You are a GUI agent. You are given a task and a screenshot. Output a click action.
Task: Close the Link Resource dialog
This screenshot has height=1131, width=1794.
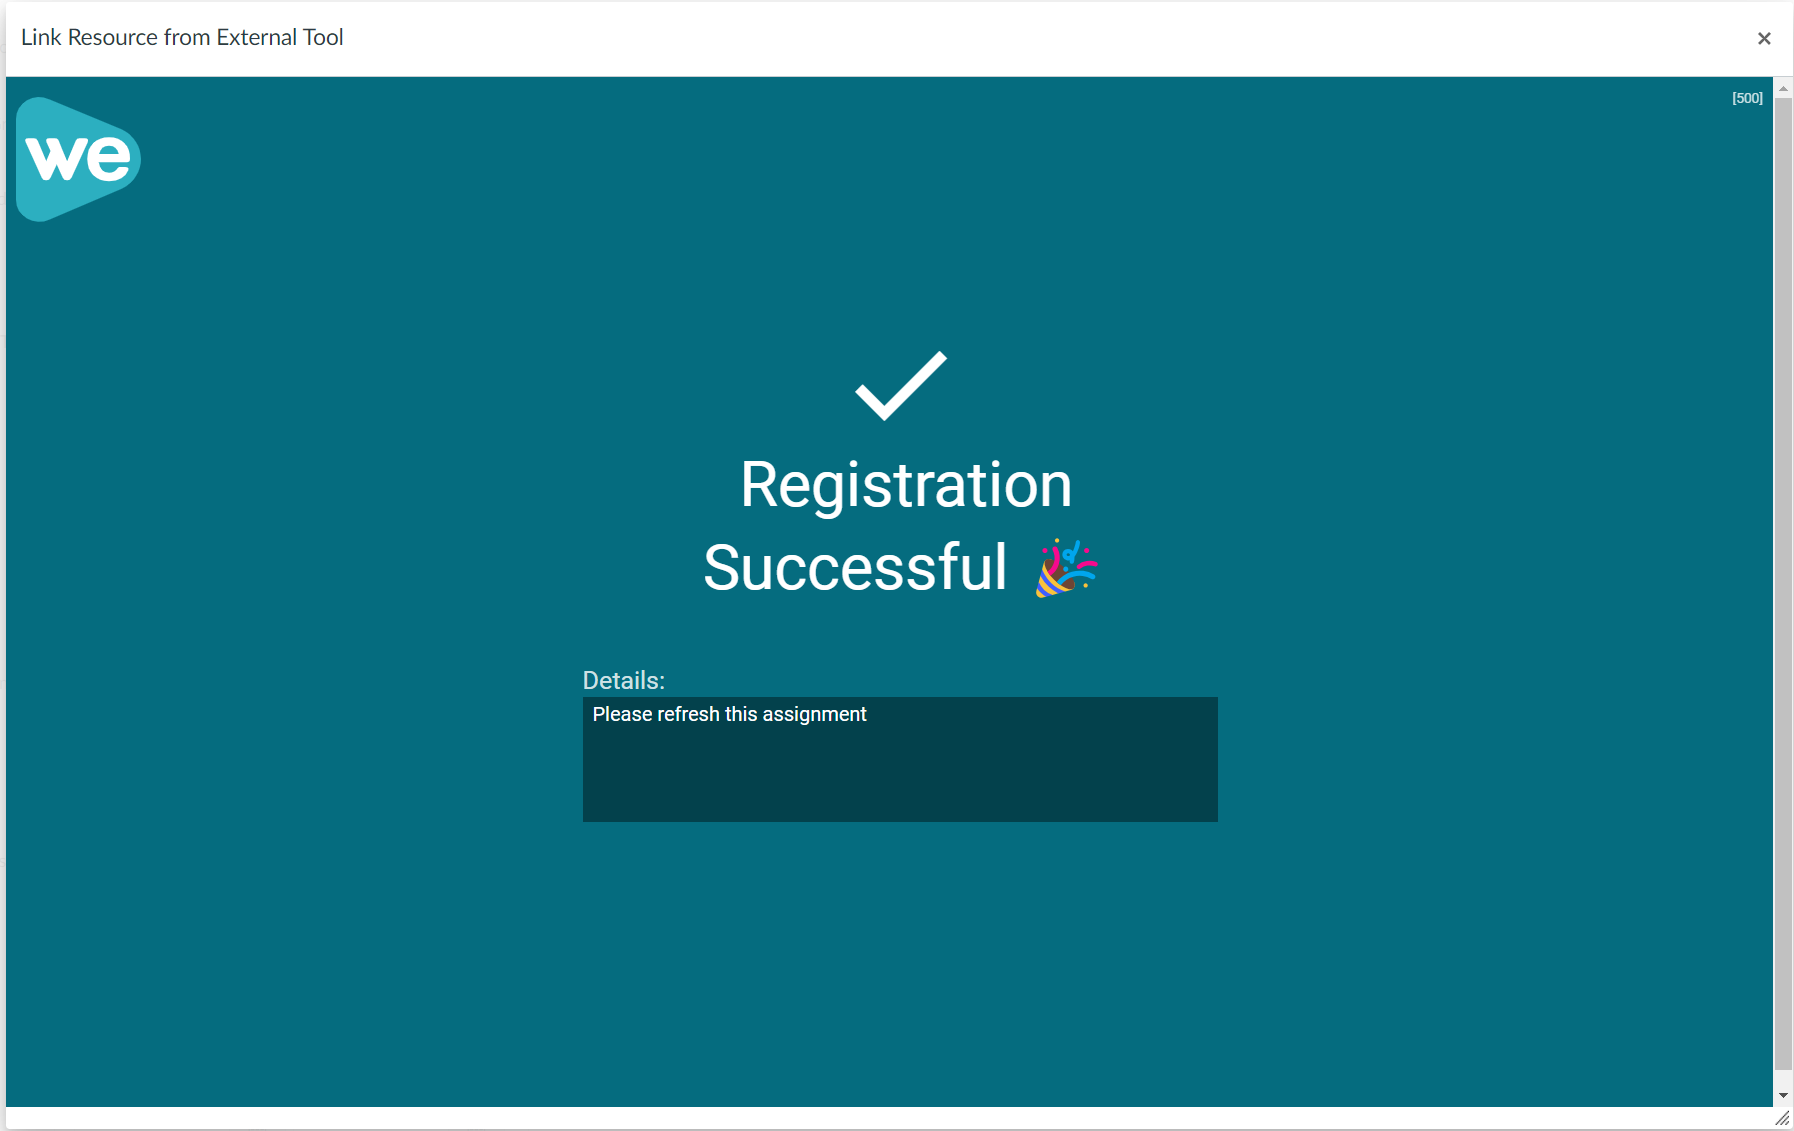[1764, 38]
